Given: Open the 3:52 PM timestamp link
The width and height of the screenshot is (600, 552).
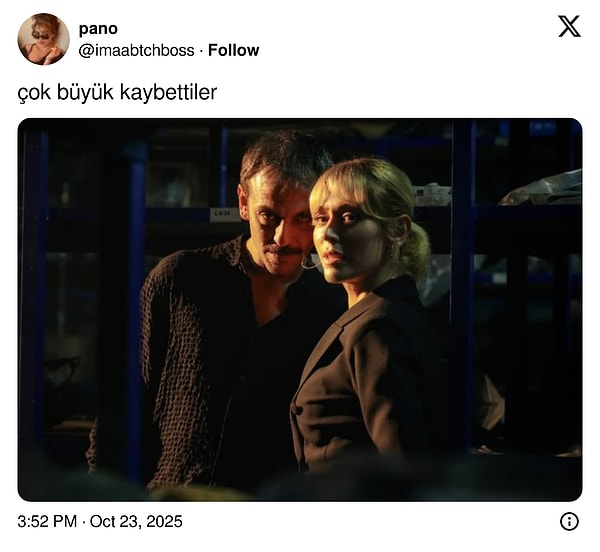Looking at the screenshot, I should [47, 522].
